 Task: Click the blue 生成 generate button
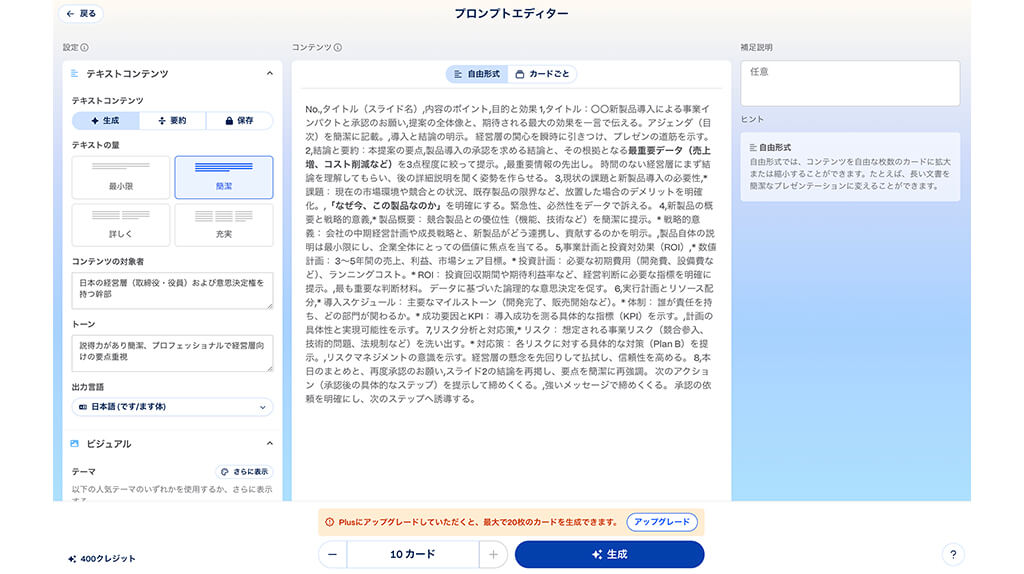click(x=609, y=554)
